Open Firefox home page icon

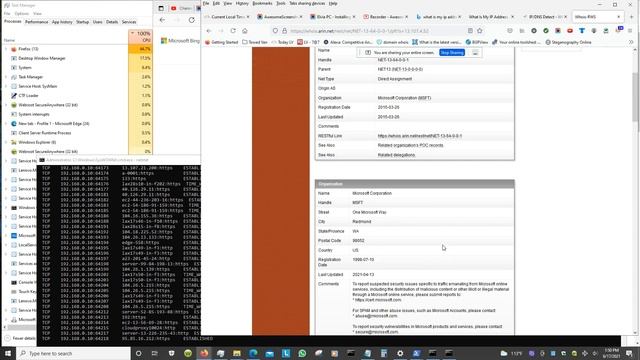(x=245, y=31)
